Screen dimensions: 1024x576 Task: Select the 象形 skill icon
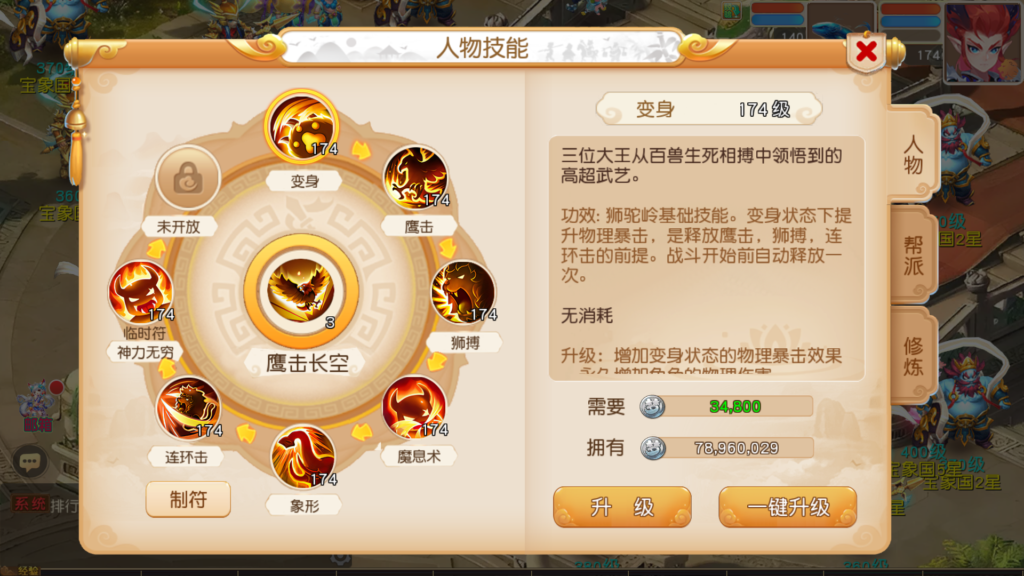click(x=302, y=456)
